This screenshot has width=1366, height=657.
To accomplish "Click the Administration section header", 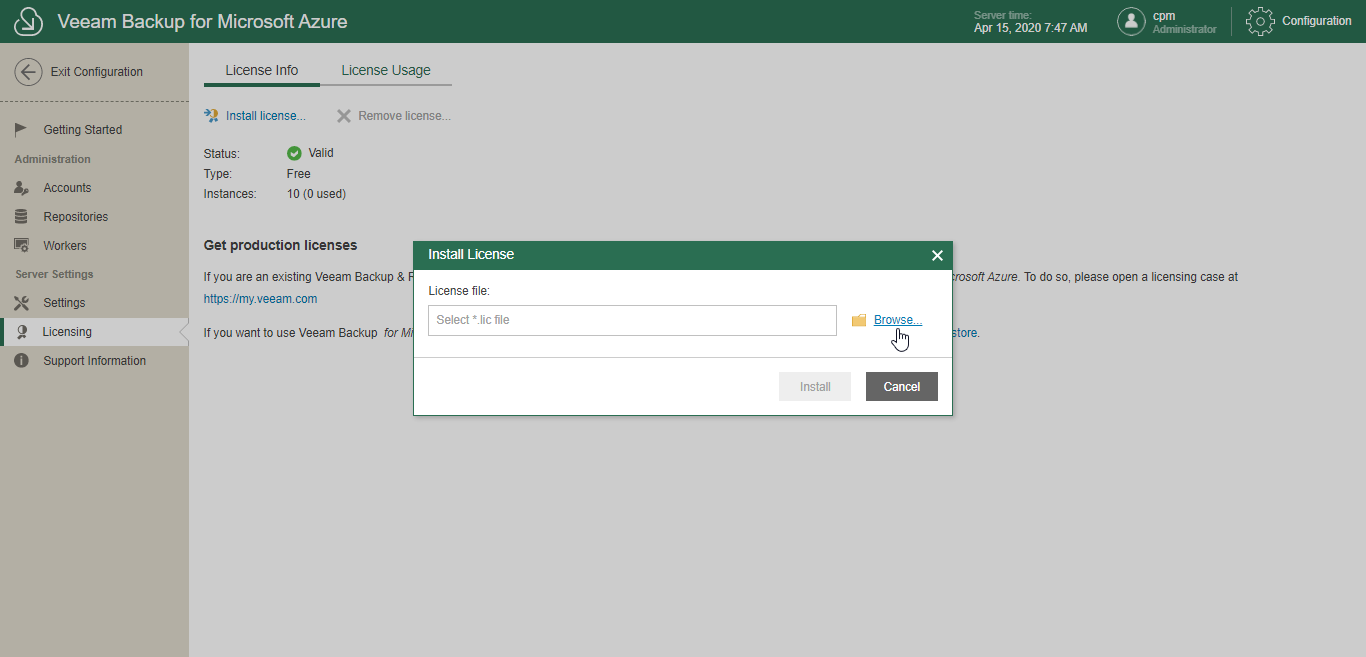I will pos(52,159).
